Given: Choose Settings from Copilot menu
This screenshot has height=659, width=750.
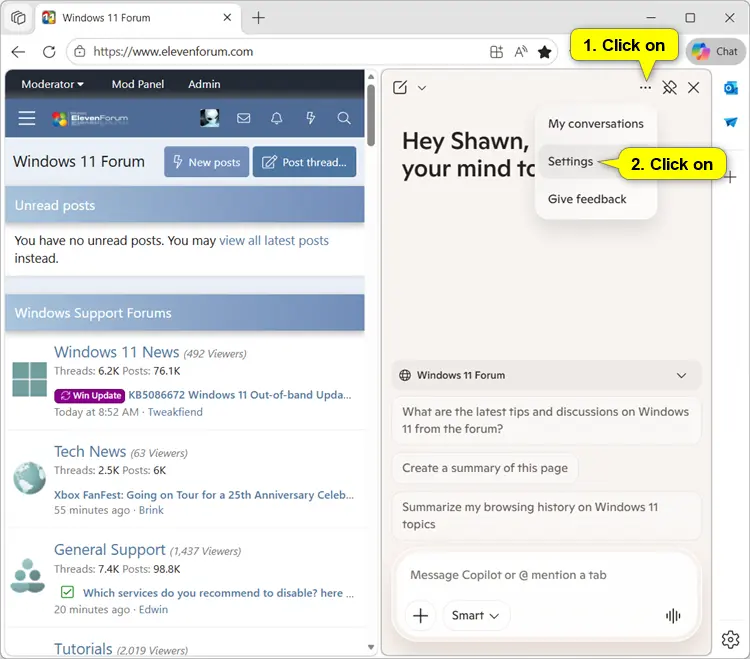Looking at the screenshot, I should click(571, 162).
